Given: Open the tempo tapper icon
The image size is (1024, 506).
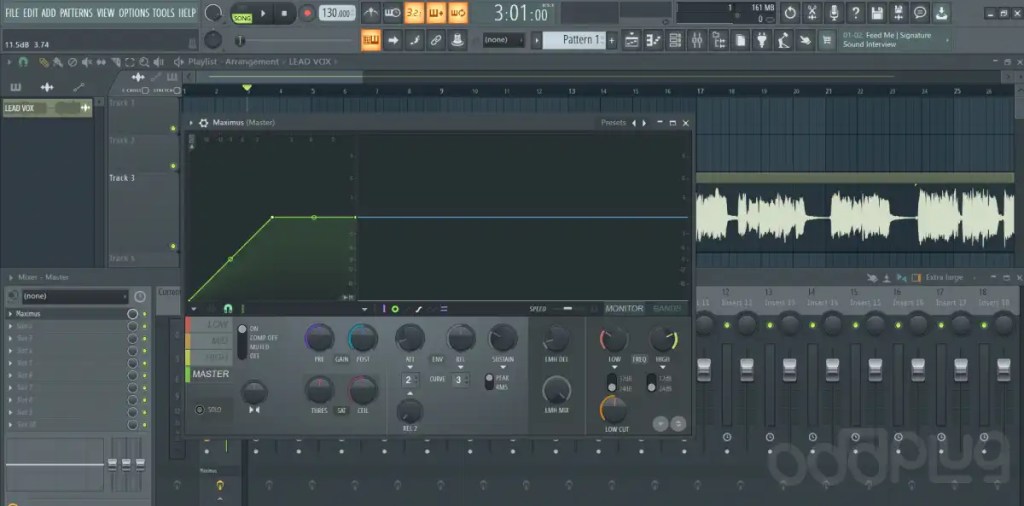Looking at the screenshot, I should coord(783,40).
